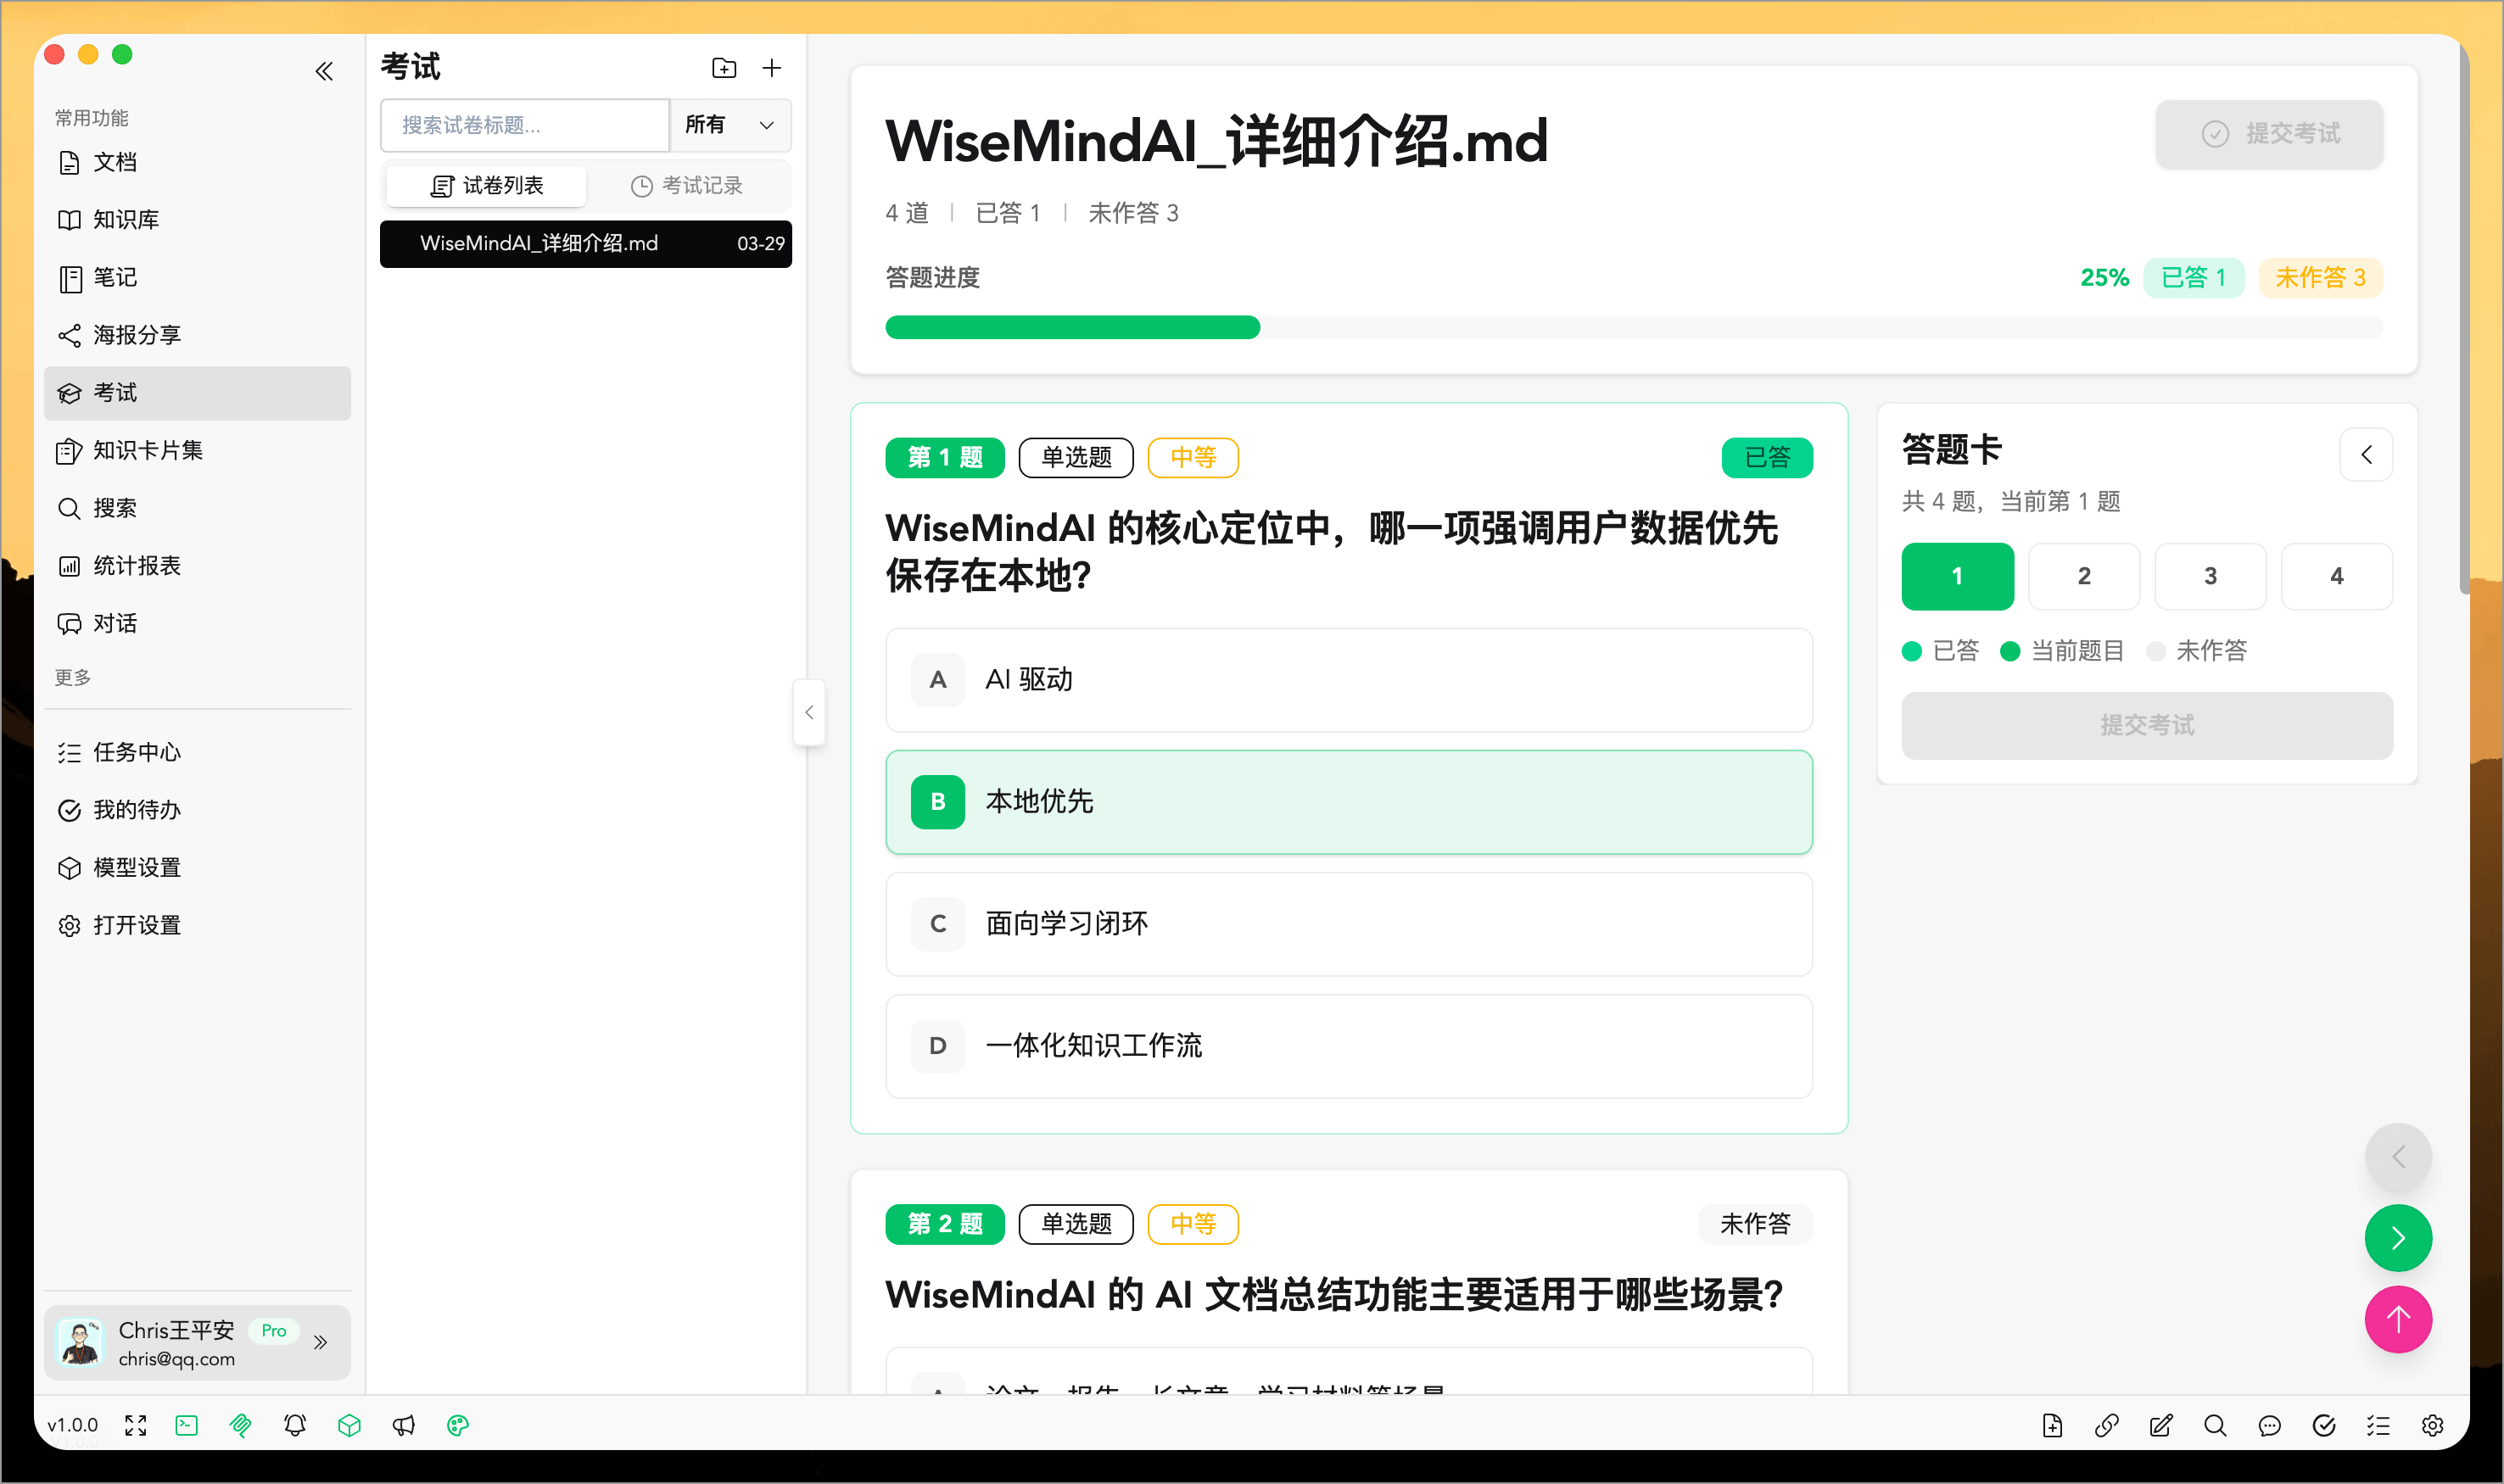The image size is (2504, 1484).
Task: Click the megaphone announcement icon
Action: click(404, 1425)
